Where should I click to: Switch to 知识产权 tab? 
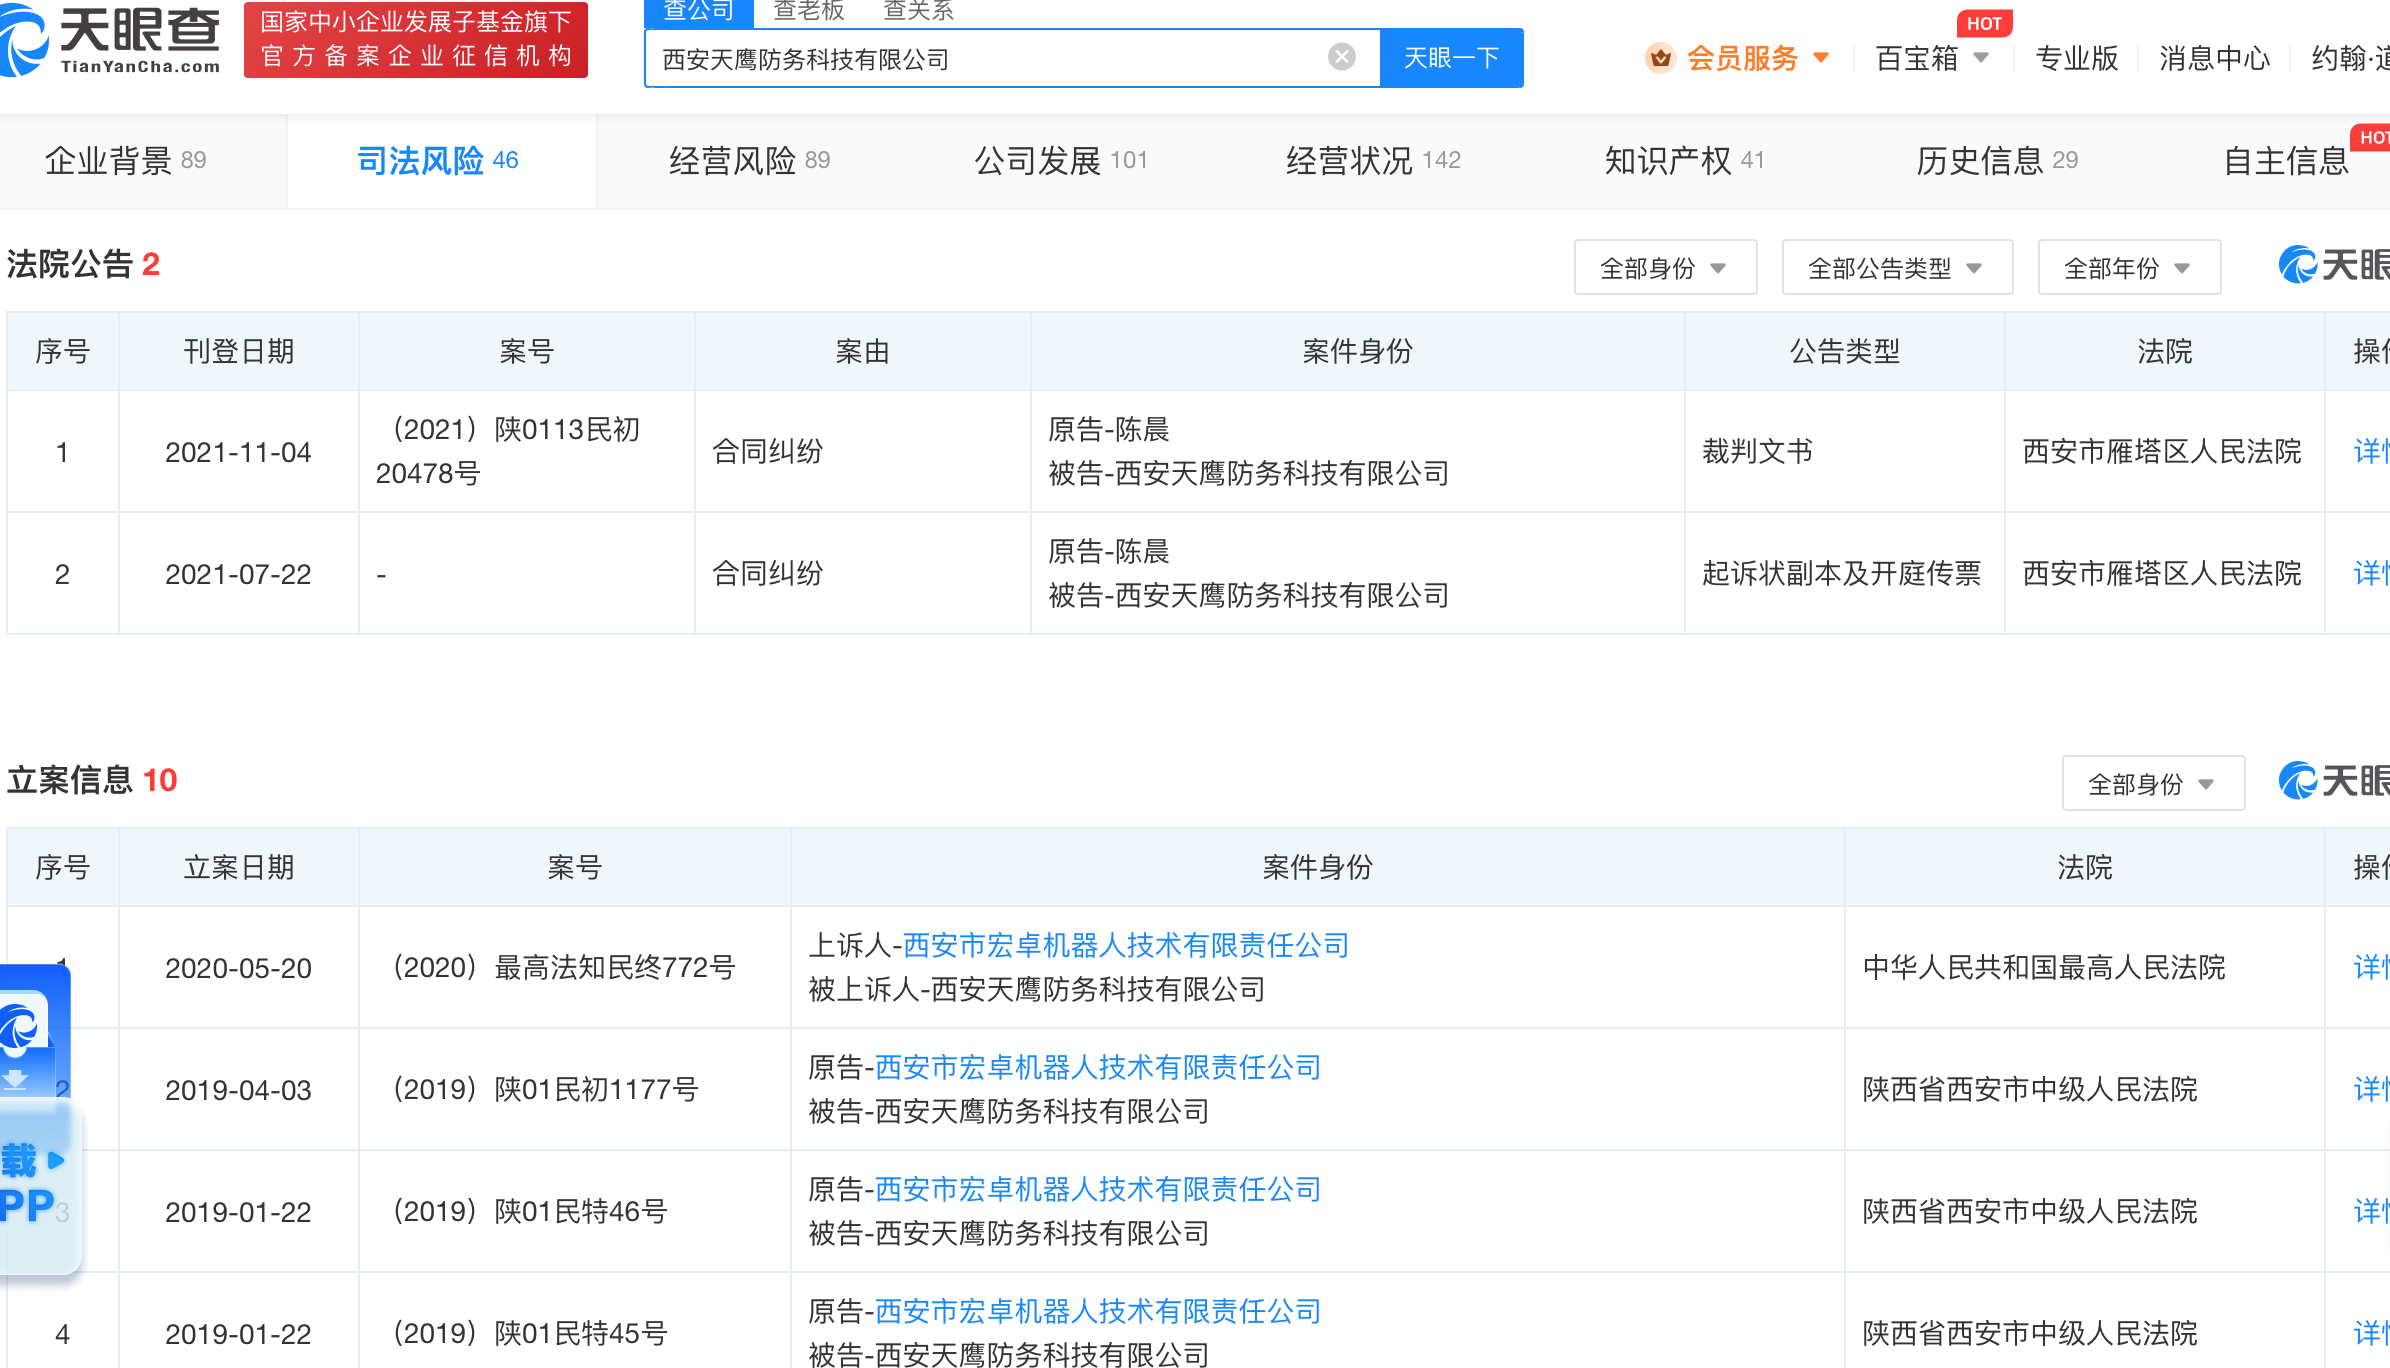point(1683,160)
